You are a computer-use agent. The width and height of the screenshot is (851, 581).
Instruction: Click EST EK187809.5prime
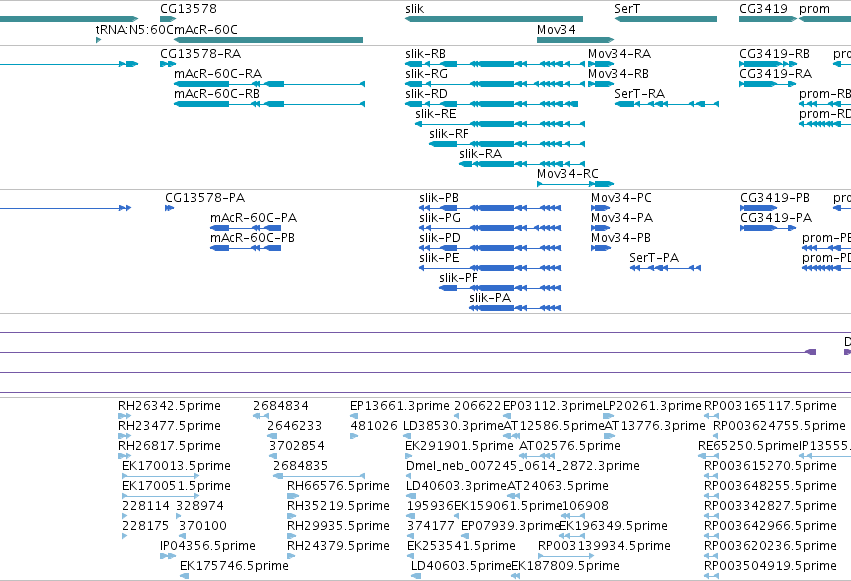(x=516, y=576)
